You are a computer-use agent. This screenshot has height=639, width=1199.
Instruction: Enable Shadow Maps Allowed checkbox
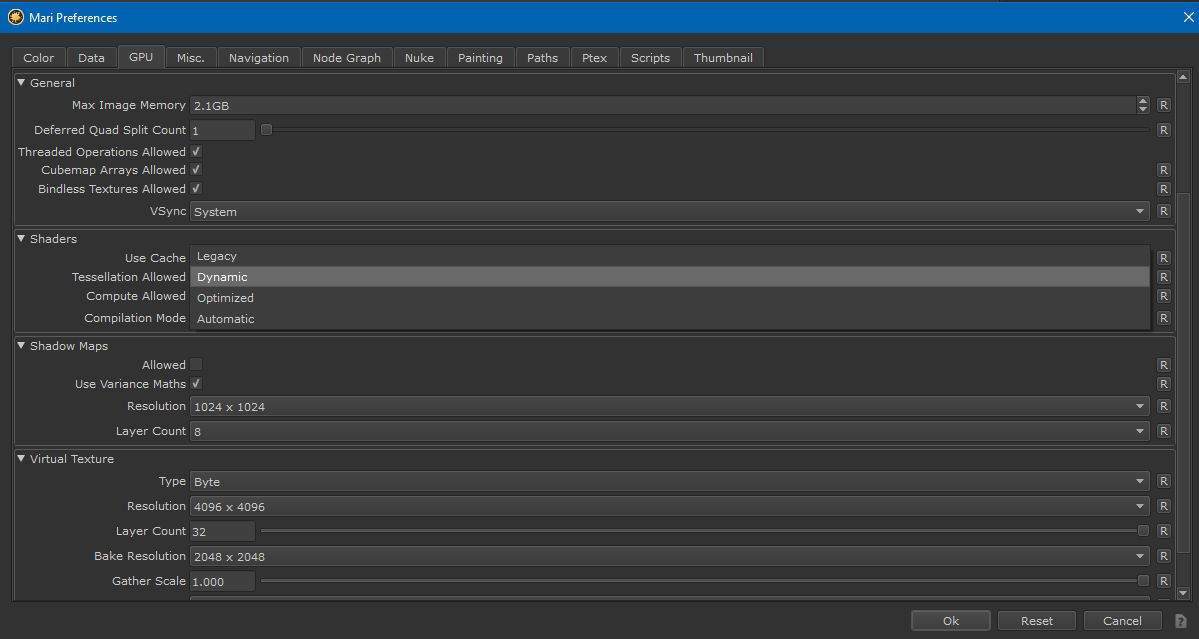196,365
